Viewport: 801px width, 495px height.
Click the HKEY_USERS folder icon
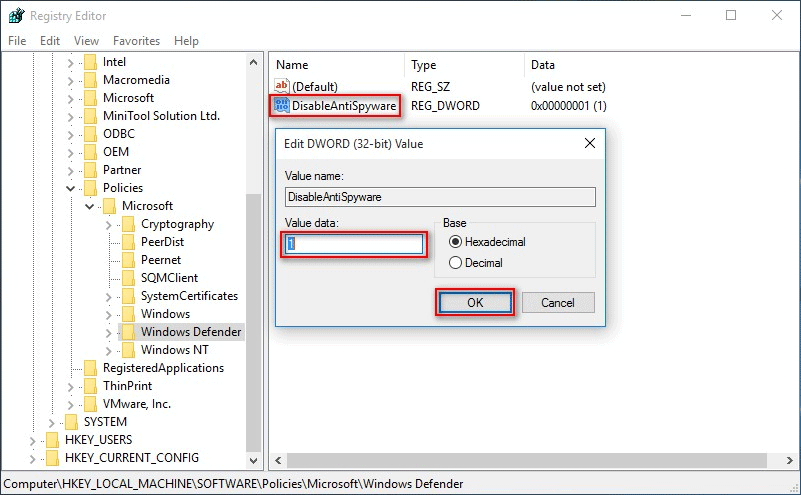click(x=51, y=440)
